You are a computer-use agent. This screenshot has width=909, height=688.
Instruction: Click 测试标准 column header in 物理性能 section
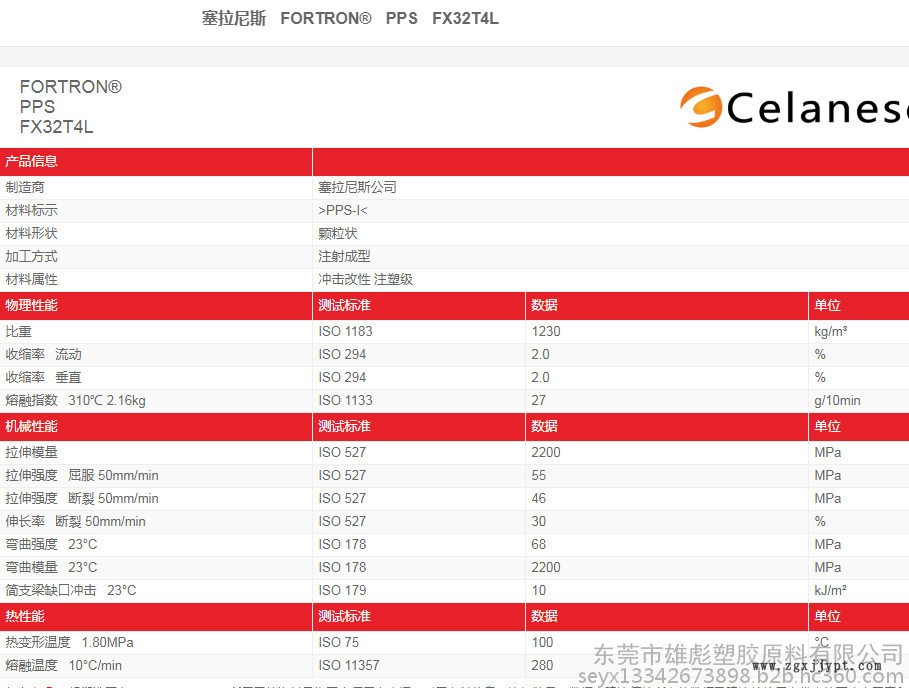(344, 305)
